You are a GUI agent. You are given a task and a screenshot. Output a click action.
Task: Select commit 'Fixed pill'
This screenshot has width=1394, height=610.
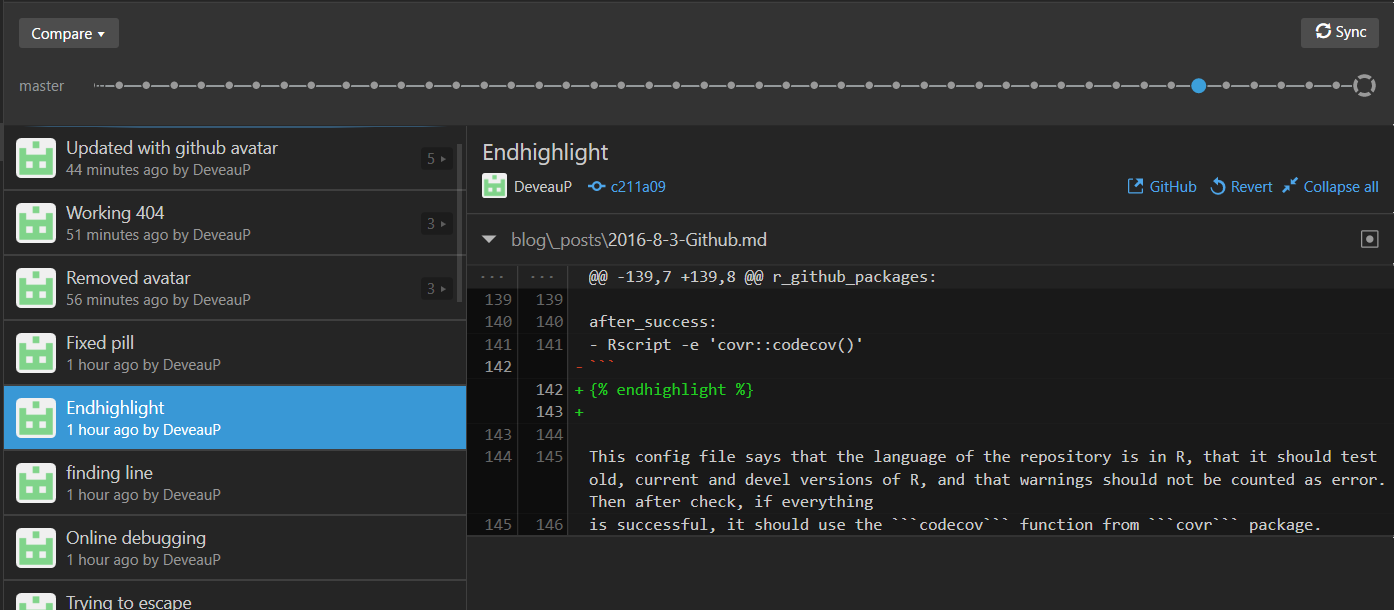[235, 353]
